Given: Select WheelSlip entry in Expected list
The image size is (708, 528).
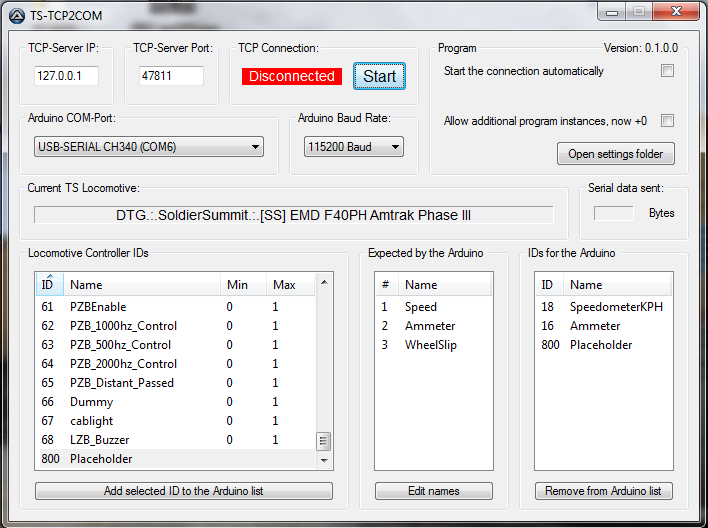Looking at the screenshot, I should (433, 345).
